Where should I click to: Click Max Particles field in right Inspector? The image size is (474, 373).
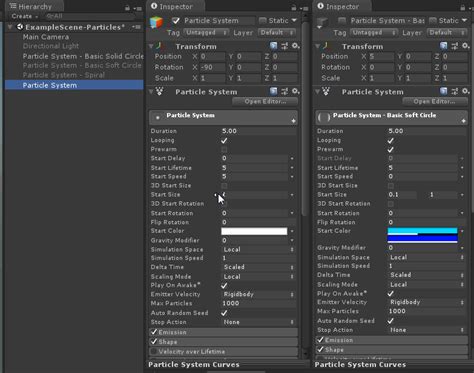pos(427,311)
